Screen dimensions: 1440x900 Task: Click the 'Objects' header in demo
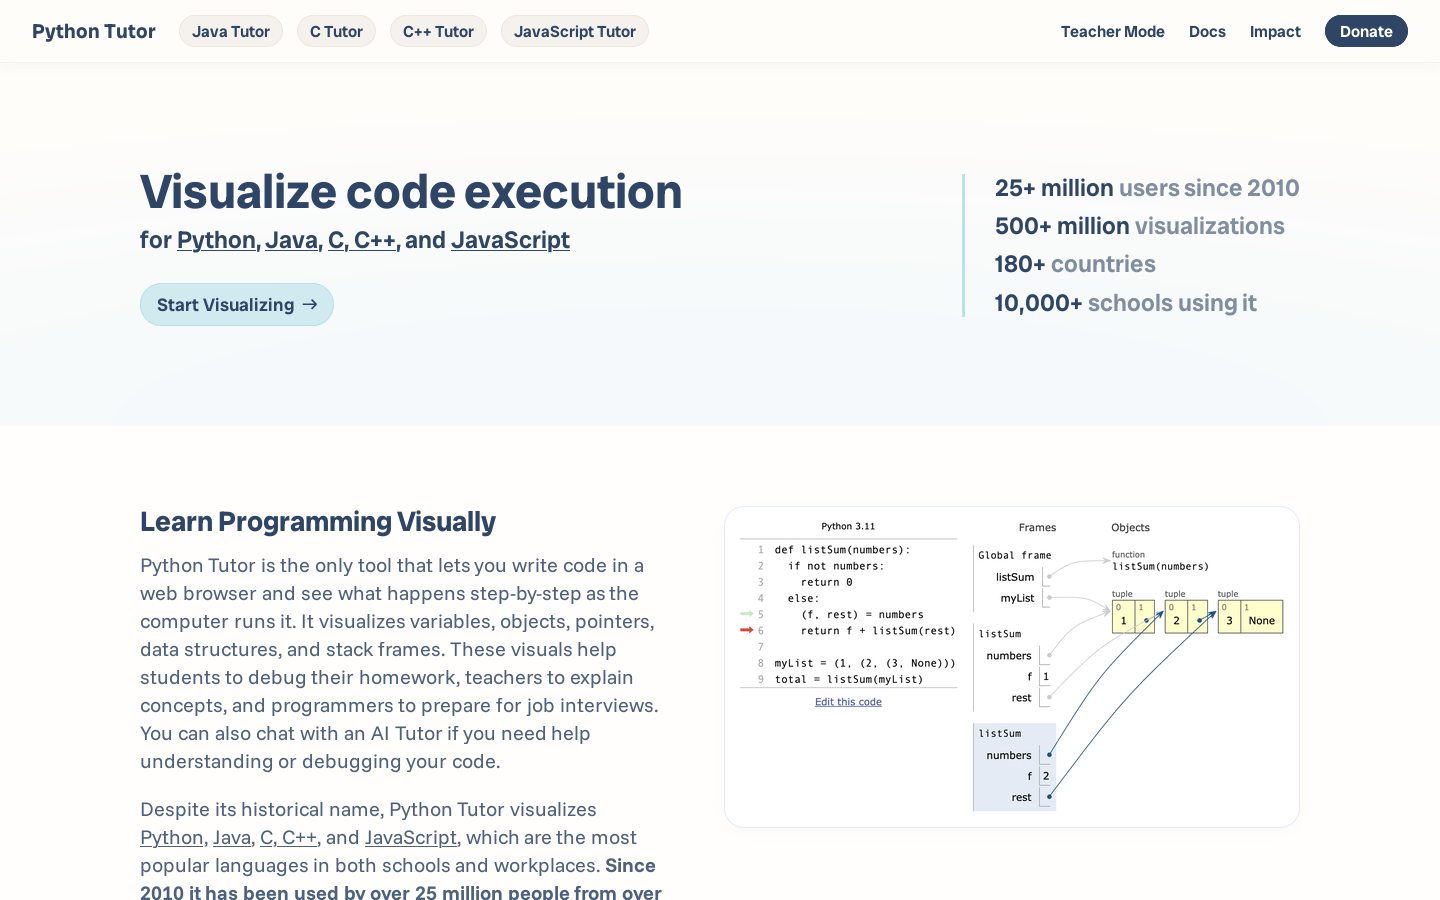[1130, 528]
